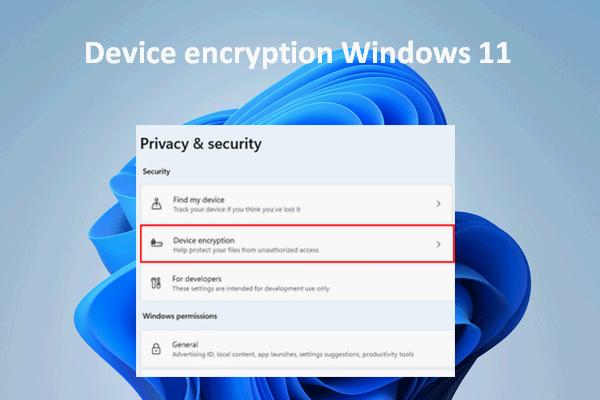Click the Device encryption lock-drive icon
600x400 pixels.
[x=157, y=243]
